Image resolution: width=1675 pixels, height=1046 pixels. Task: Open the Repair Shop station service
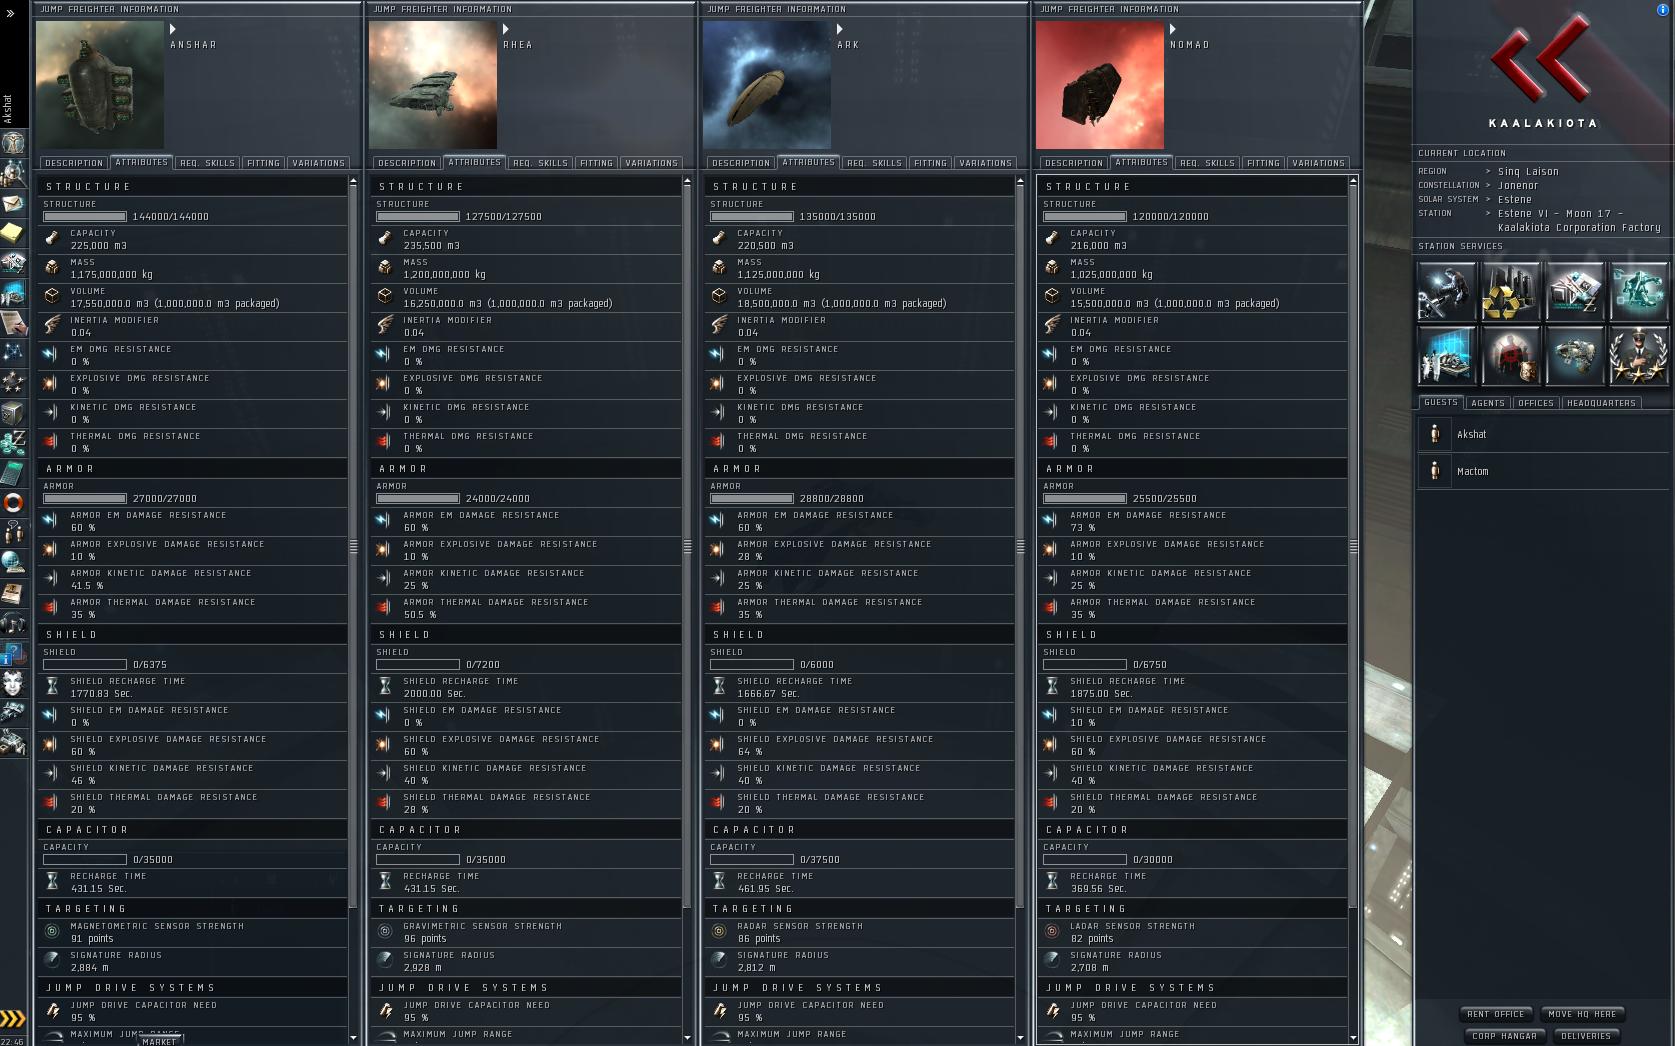point(1446,291)
